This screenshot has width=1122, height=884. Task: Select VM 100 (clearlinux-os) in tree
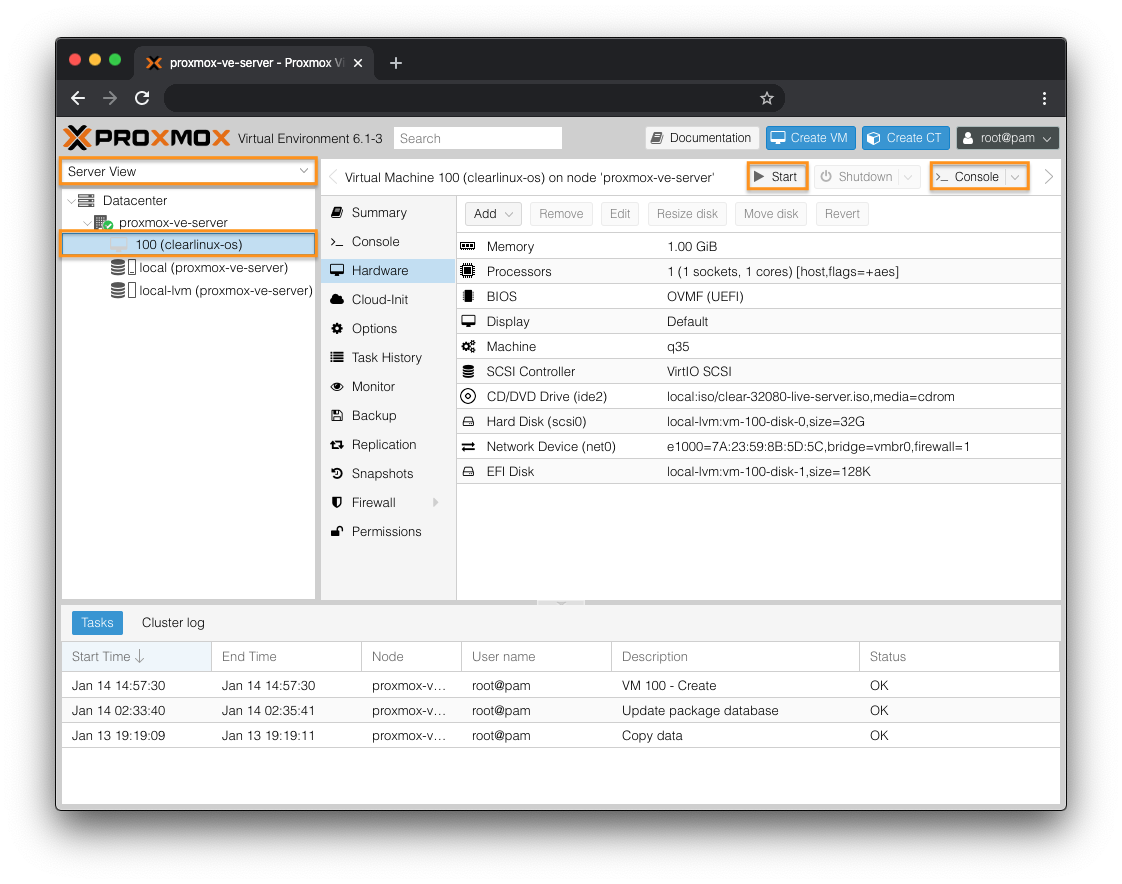188,245
